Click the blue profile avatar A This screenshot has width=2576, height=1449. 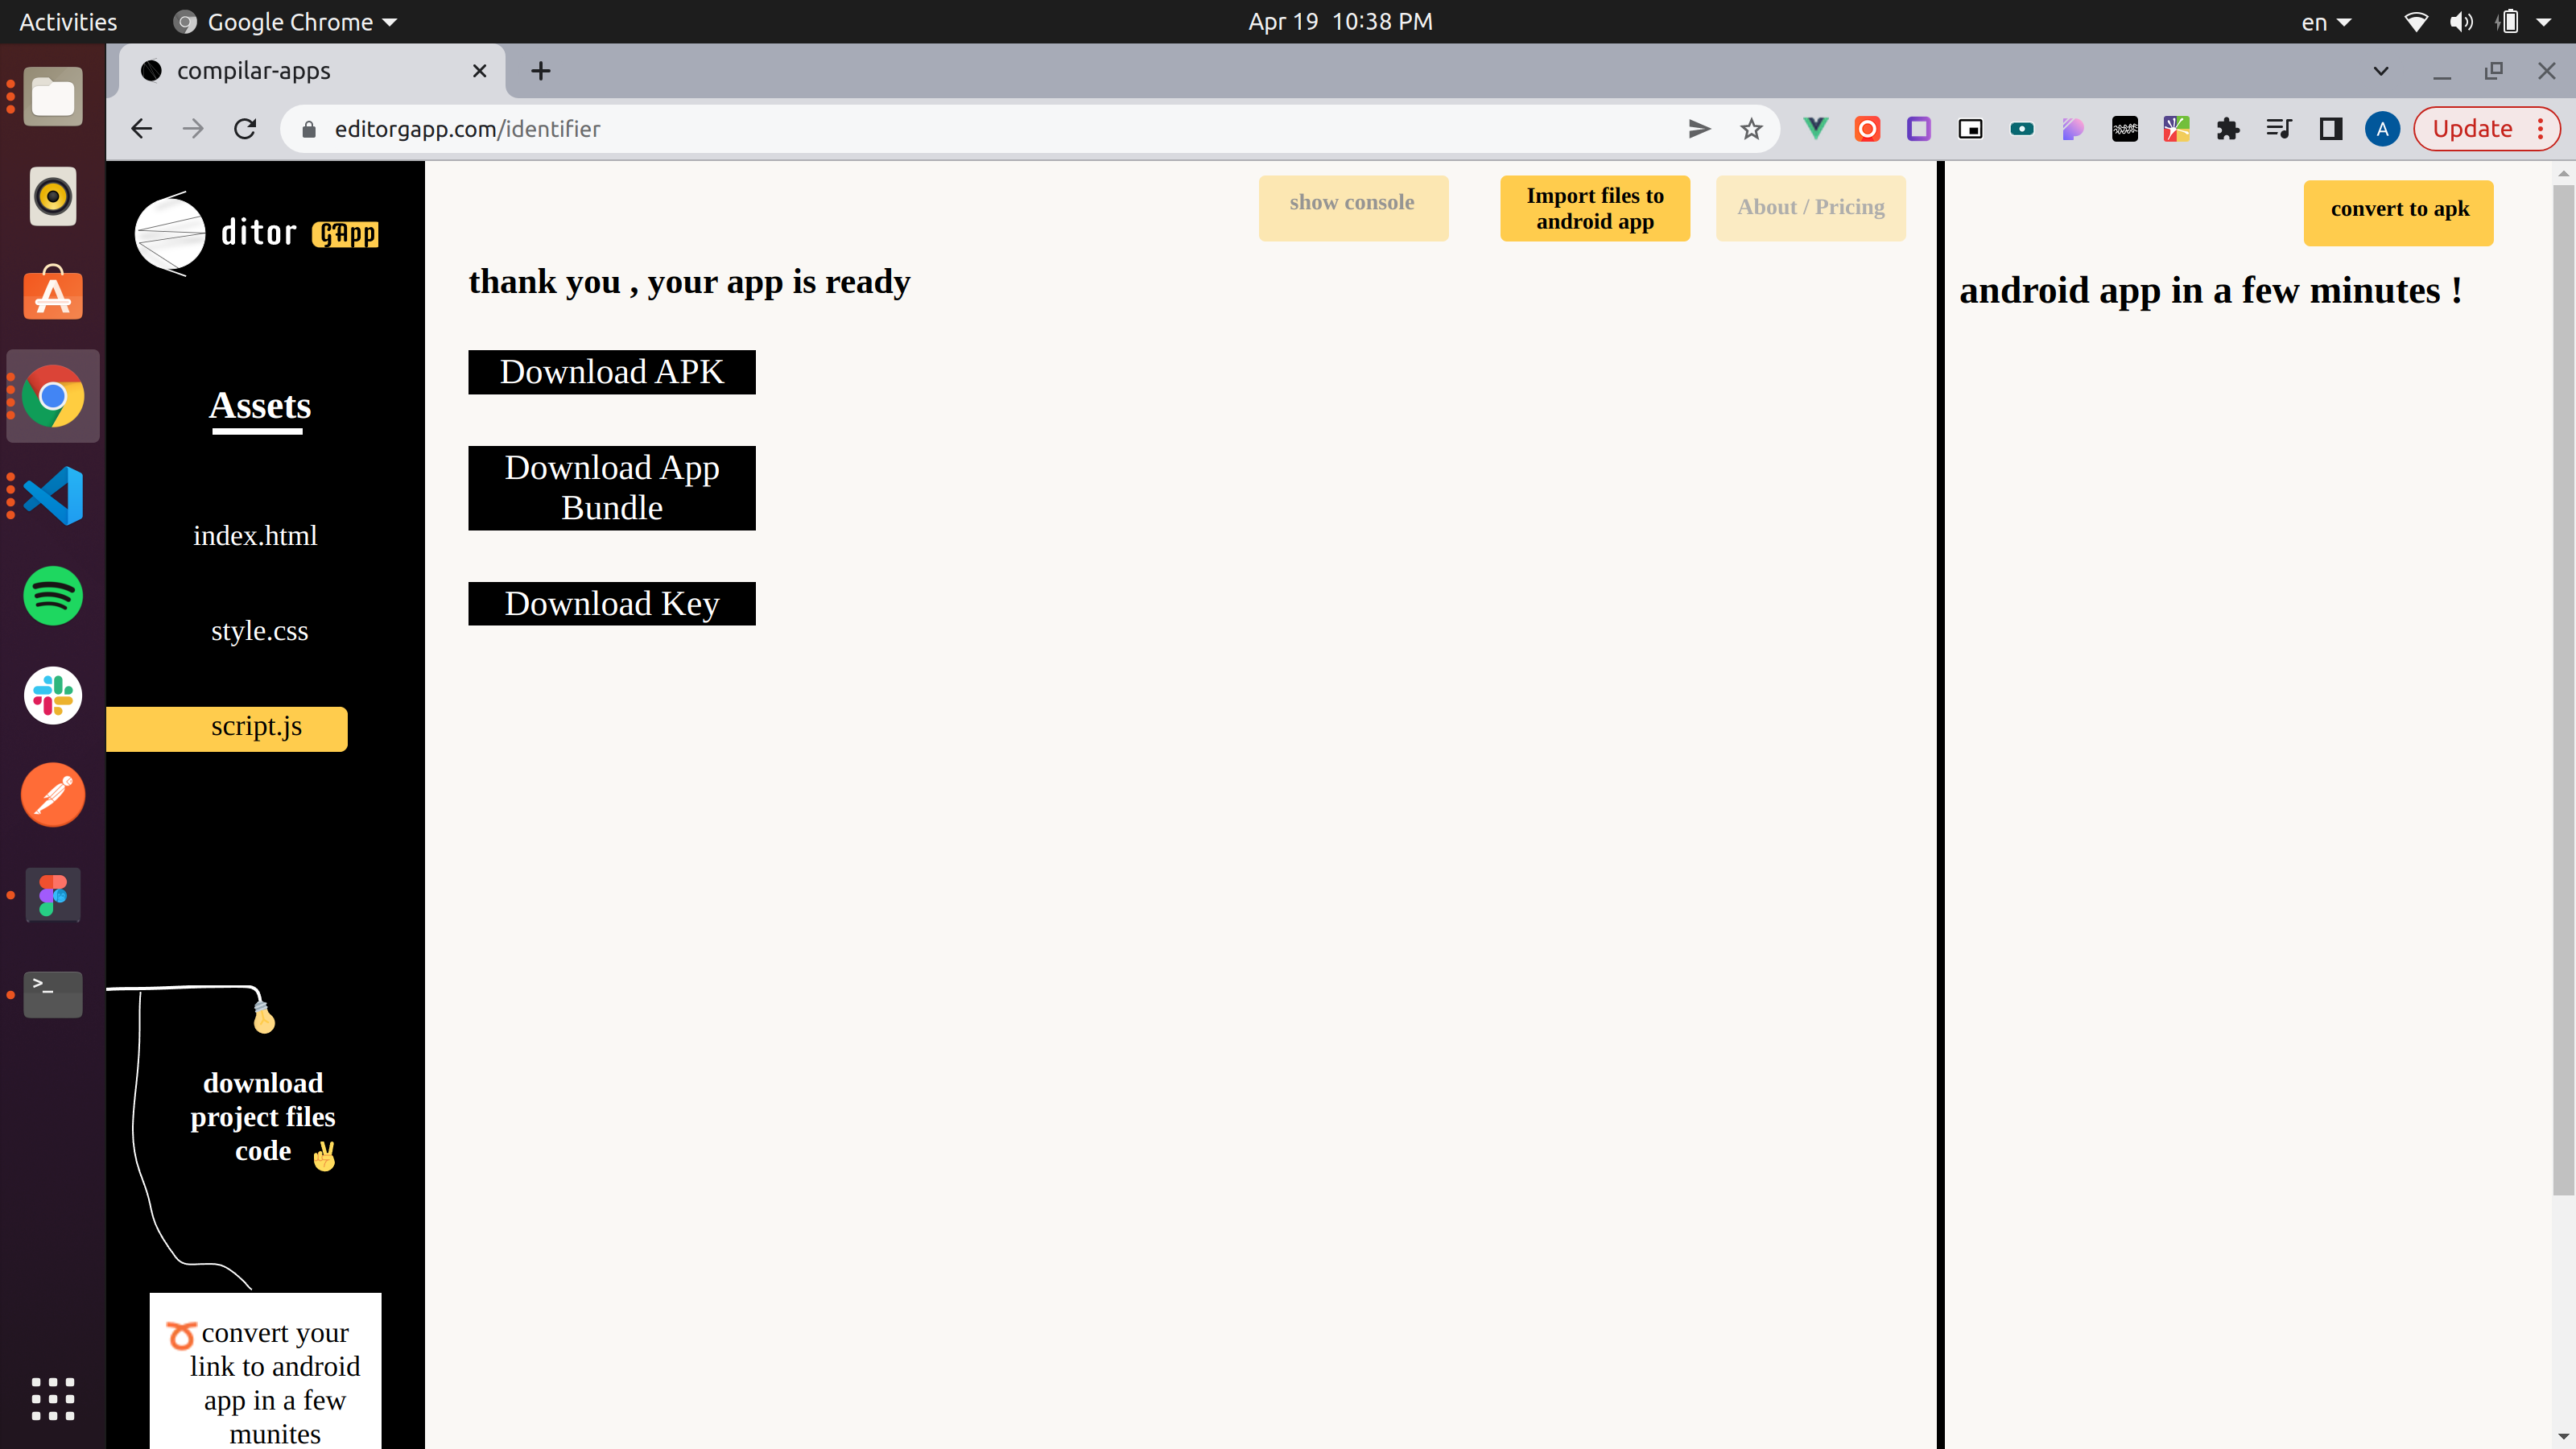[2382, 128]
